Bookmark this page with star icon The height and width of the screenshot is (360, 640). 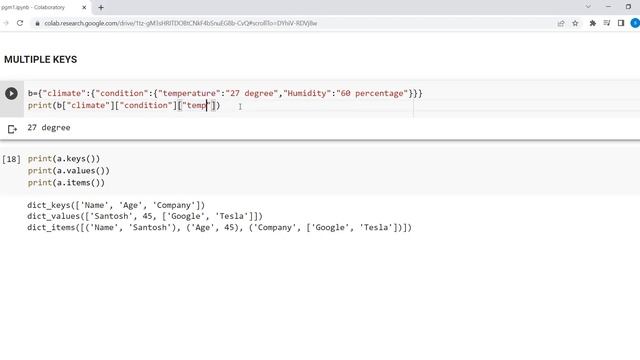point(575,23)
